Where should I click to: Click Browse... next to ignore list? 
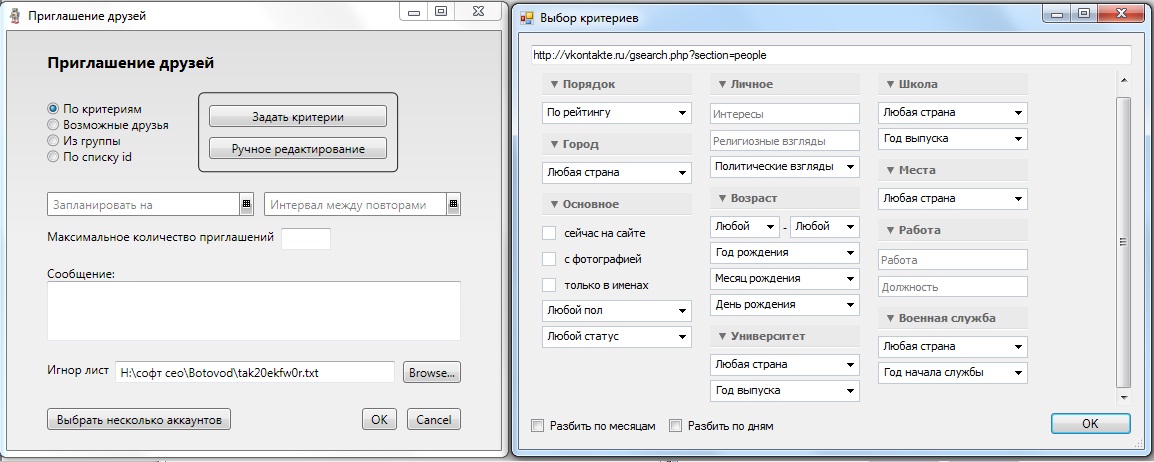coord(431,373)
